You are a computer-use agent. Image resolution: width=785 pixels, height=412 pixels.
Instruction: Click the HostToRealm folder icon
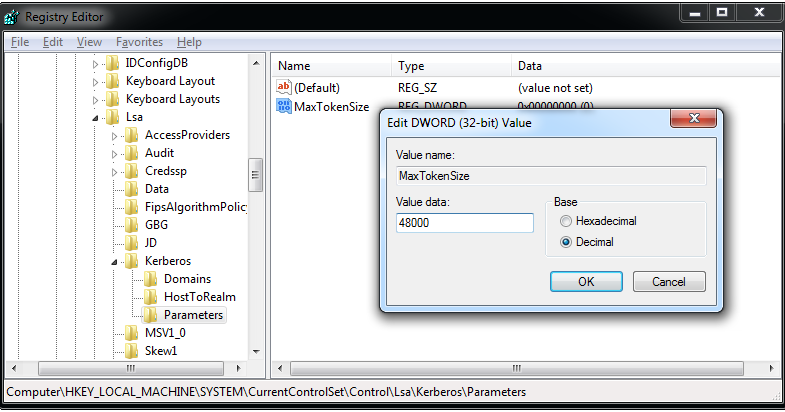tap(151, 297)
